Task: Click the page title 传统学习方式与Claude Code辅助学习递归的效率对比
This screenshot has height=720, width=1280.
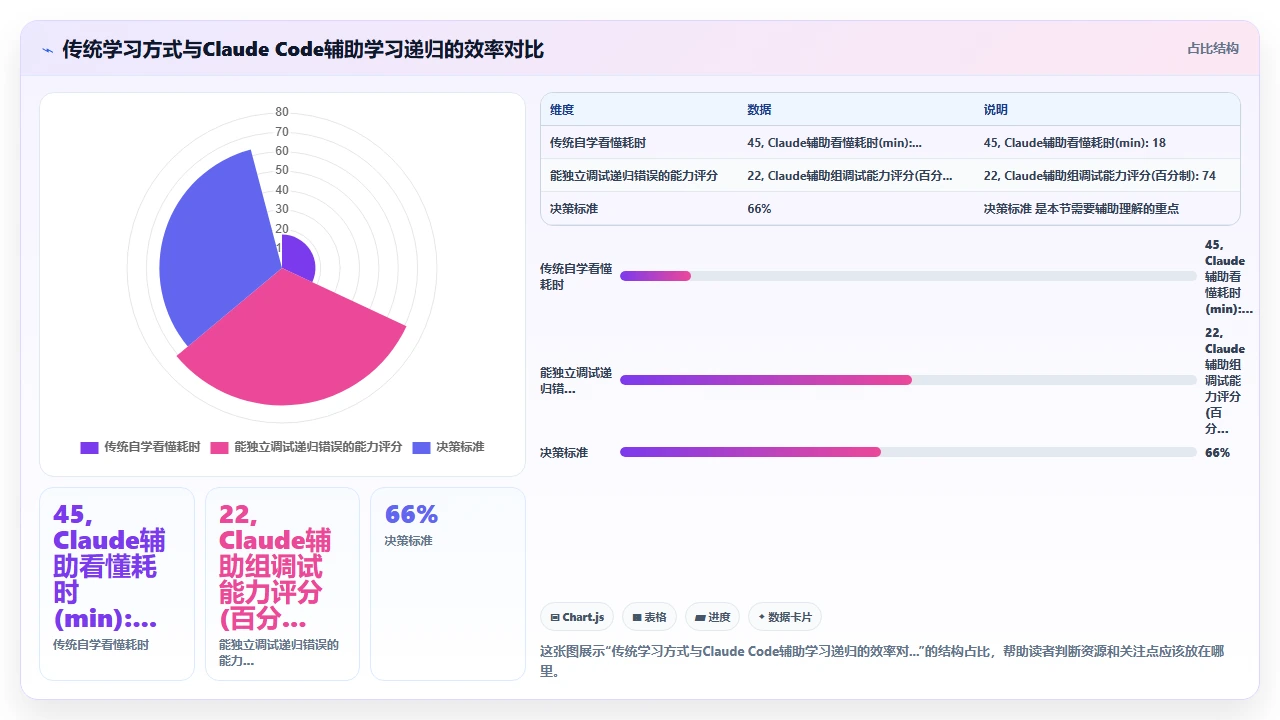Action: coord(303,50)
